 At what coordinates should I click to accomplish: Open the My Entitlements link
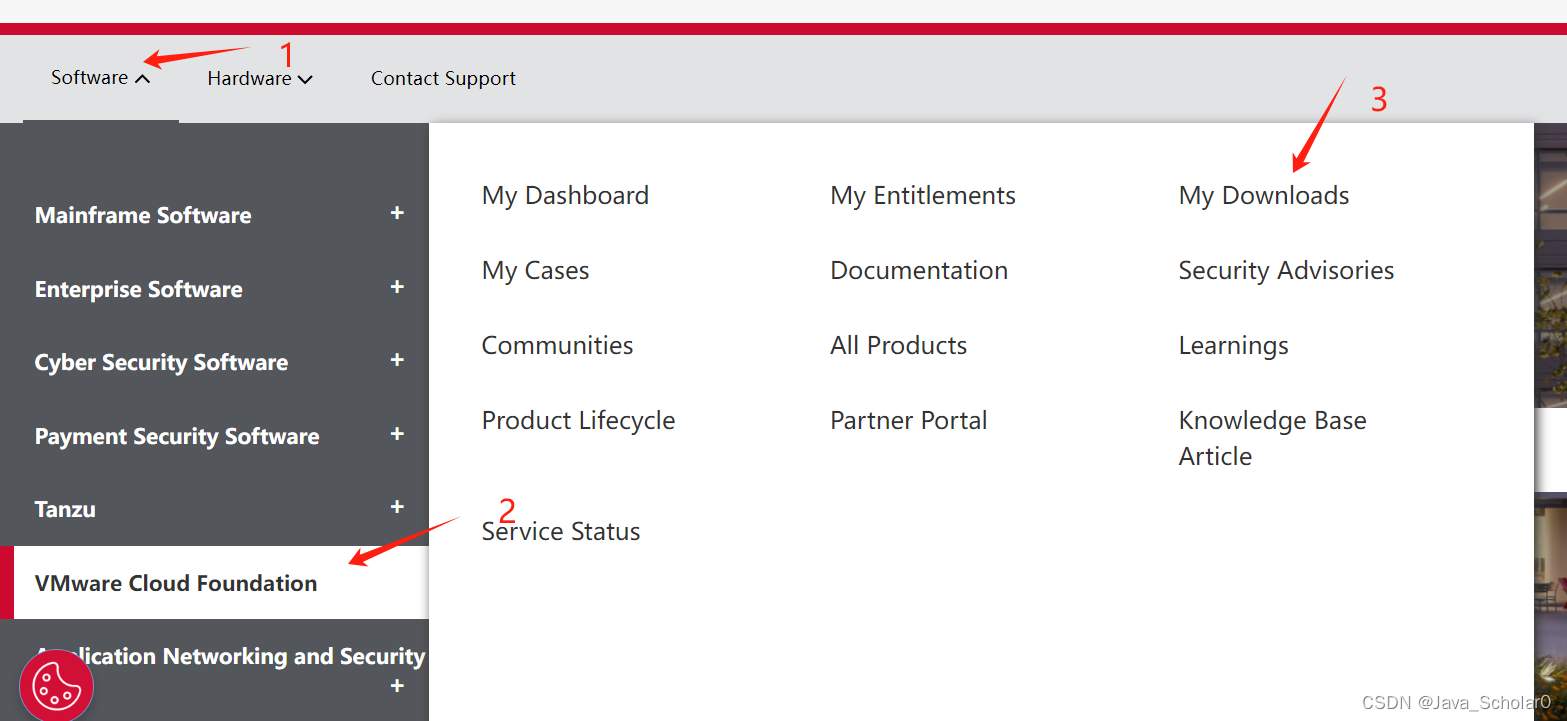tap(923, 195)
